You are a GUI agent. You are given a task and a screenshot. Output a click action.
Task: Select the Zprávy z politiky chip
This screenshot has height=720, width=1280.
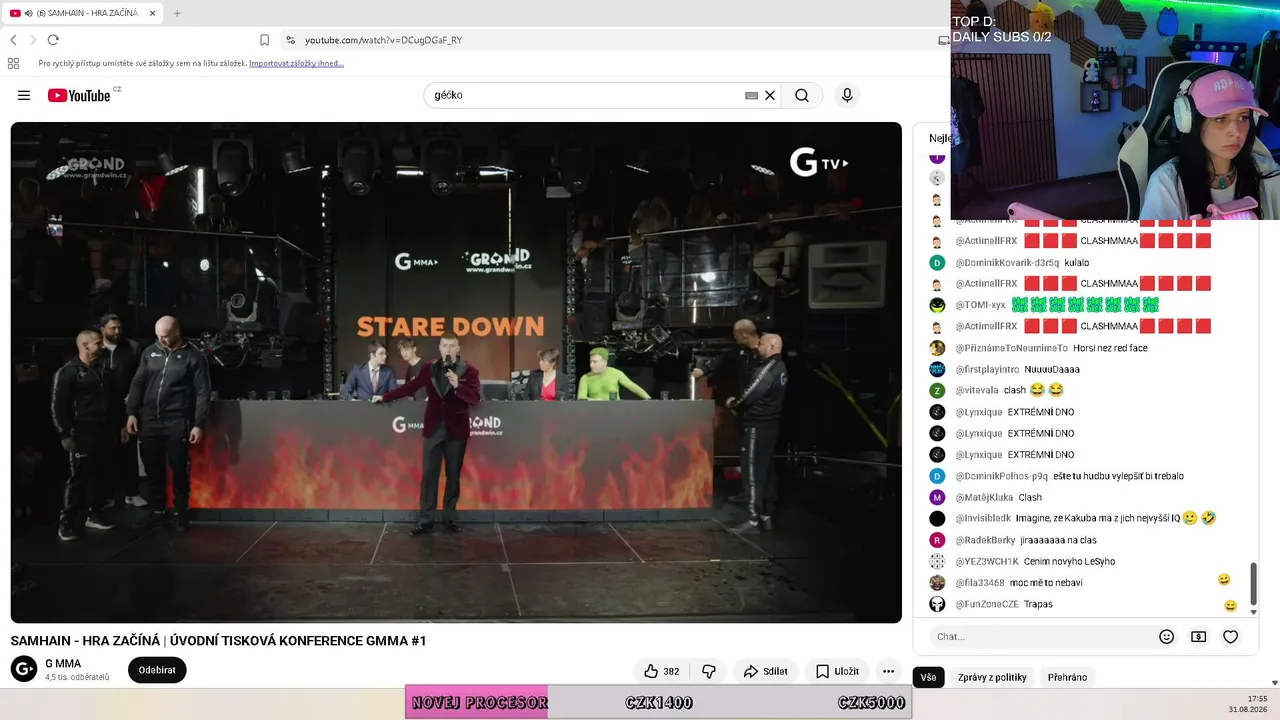pos(992,677)
